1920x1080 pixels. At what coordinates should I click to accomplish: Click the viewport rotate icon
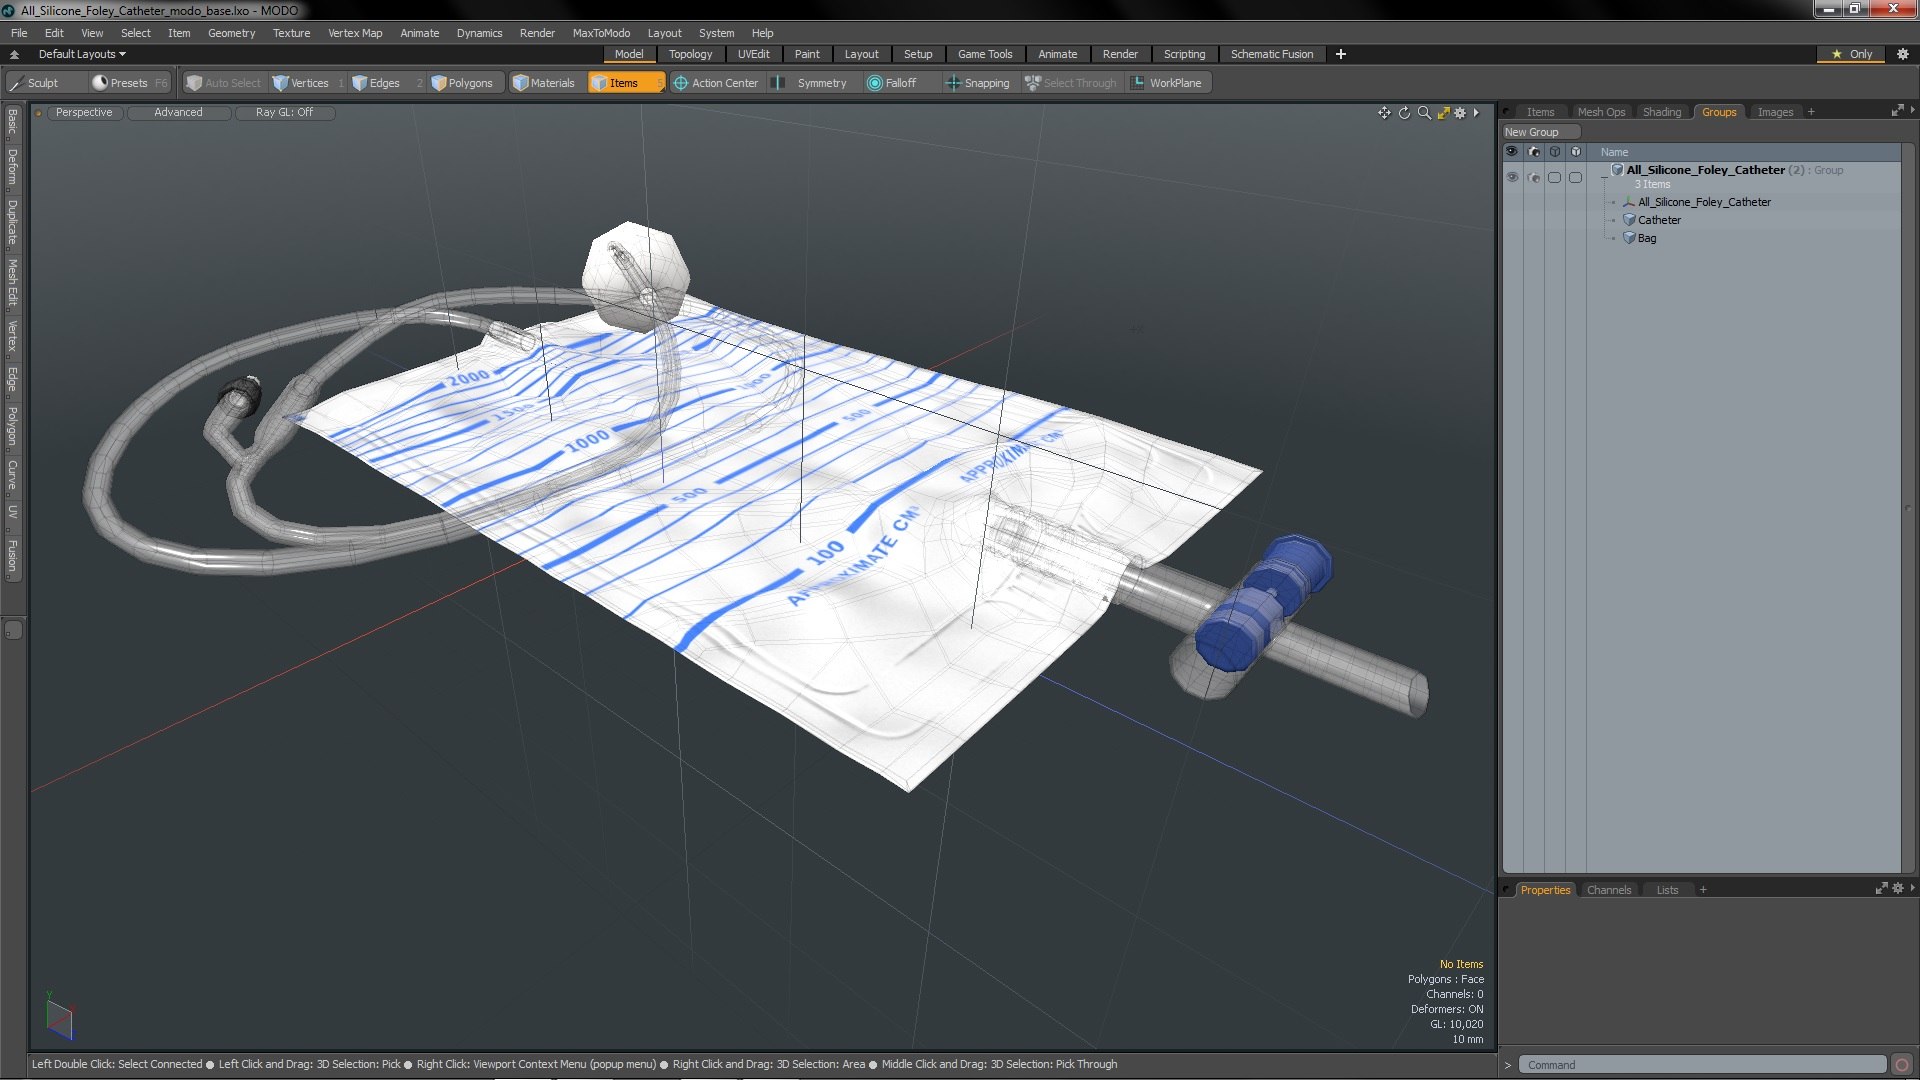point(1404,113)
